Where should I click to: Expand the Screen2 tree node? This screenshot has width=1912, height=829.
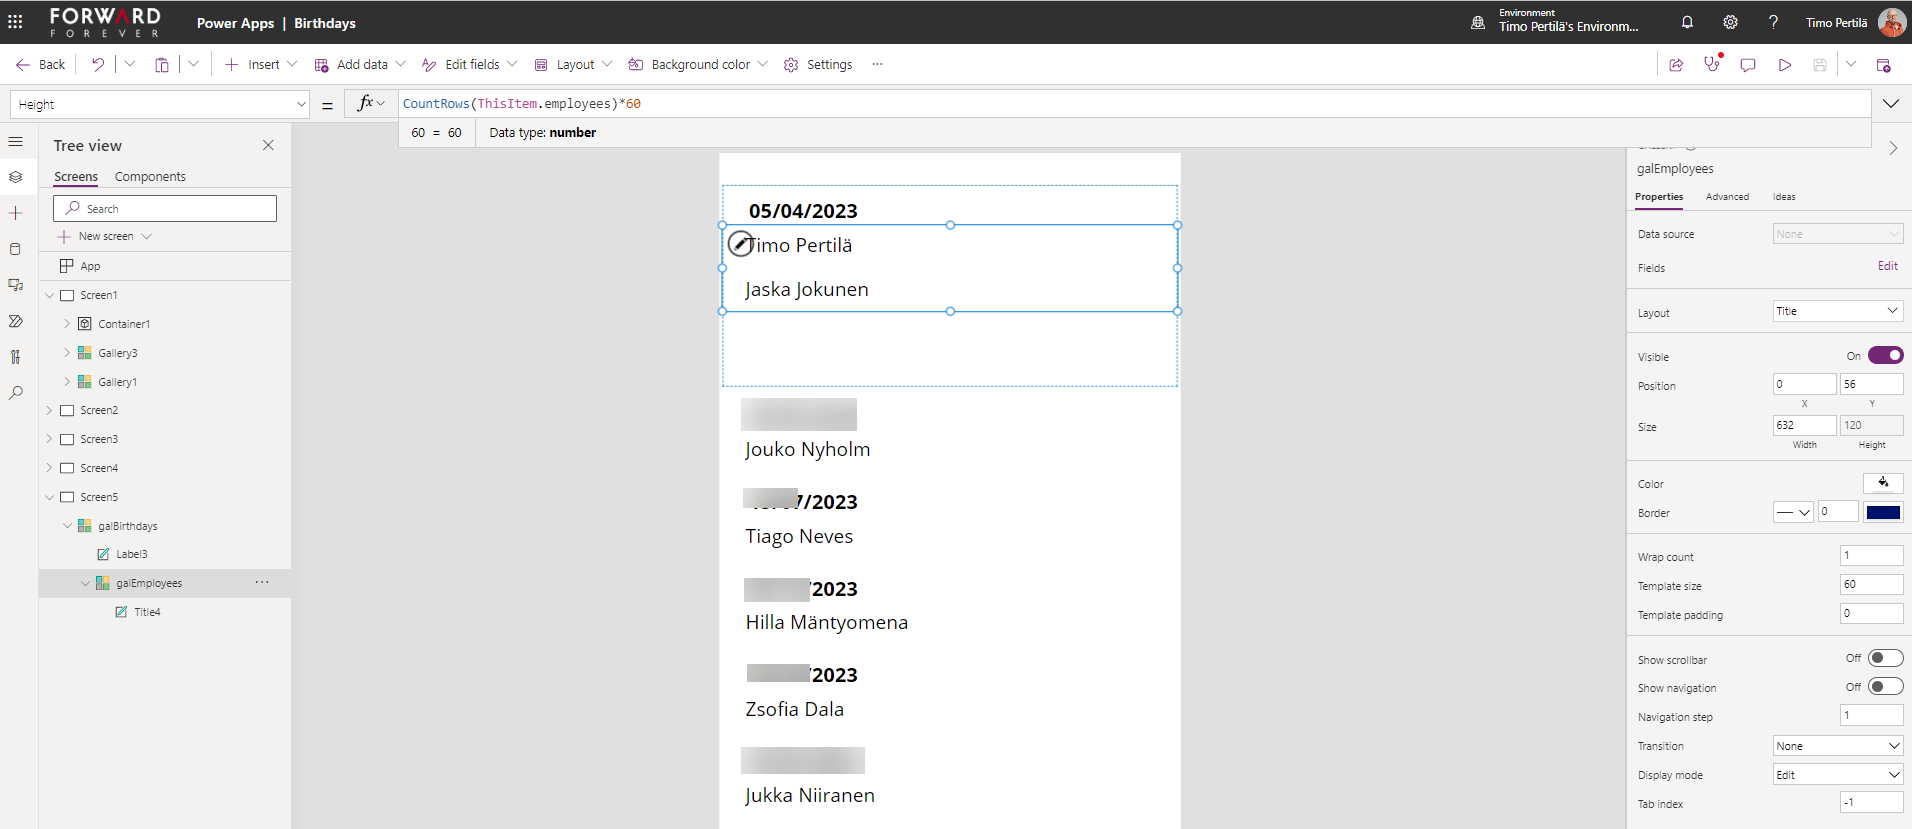(x=49, y=410)
